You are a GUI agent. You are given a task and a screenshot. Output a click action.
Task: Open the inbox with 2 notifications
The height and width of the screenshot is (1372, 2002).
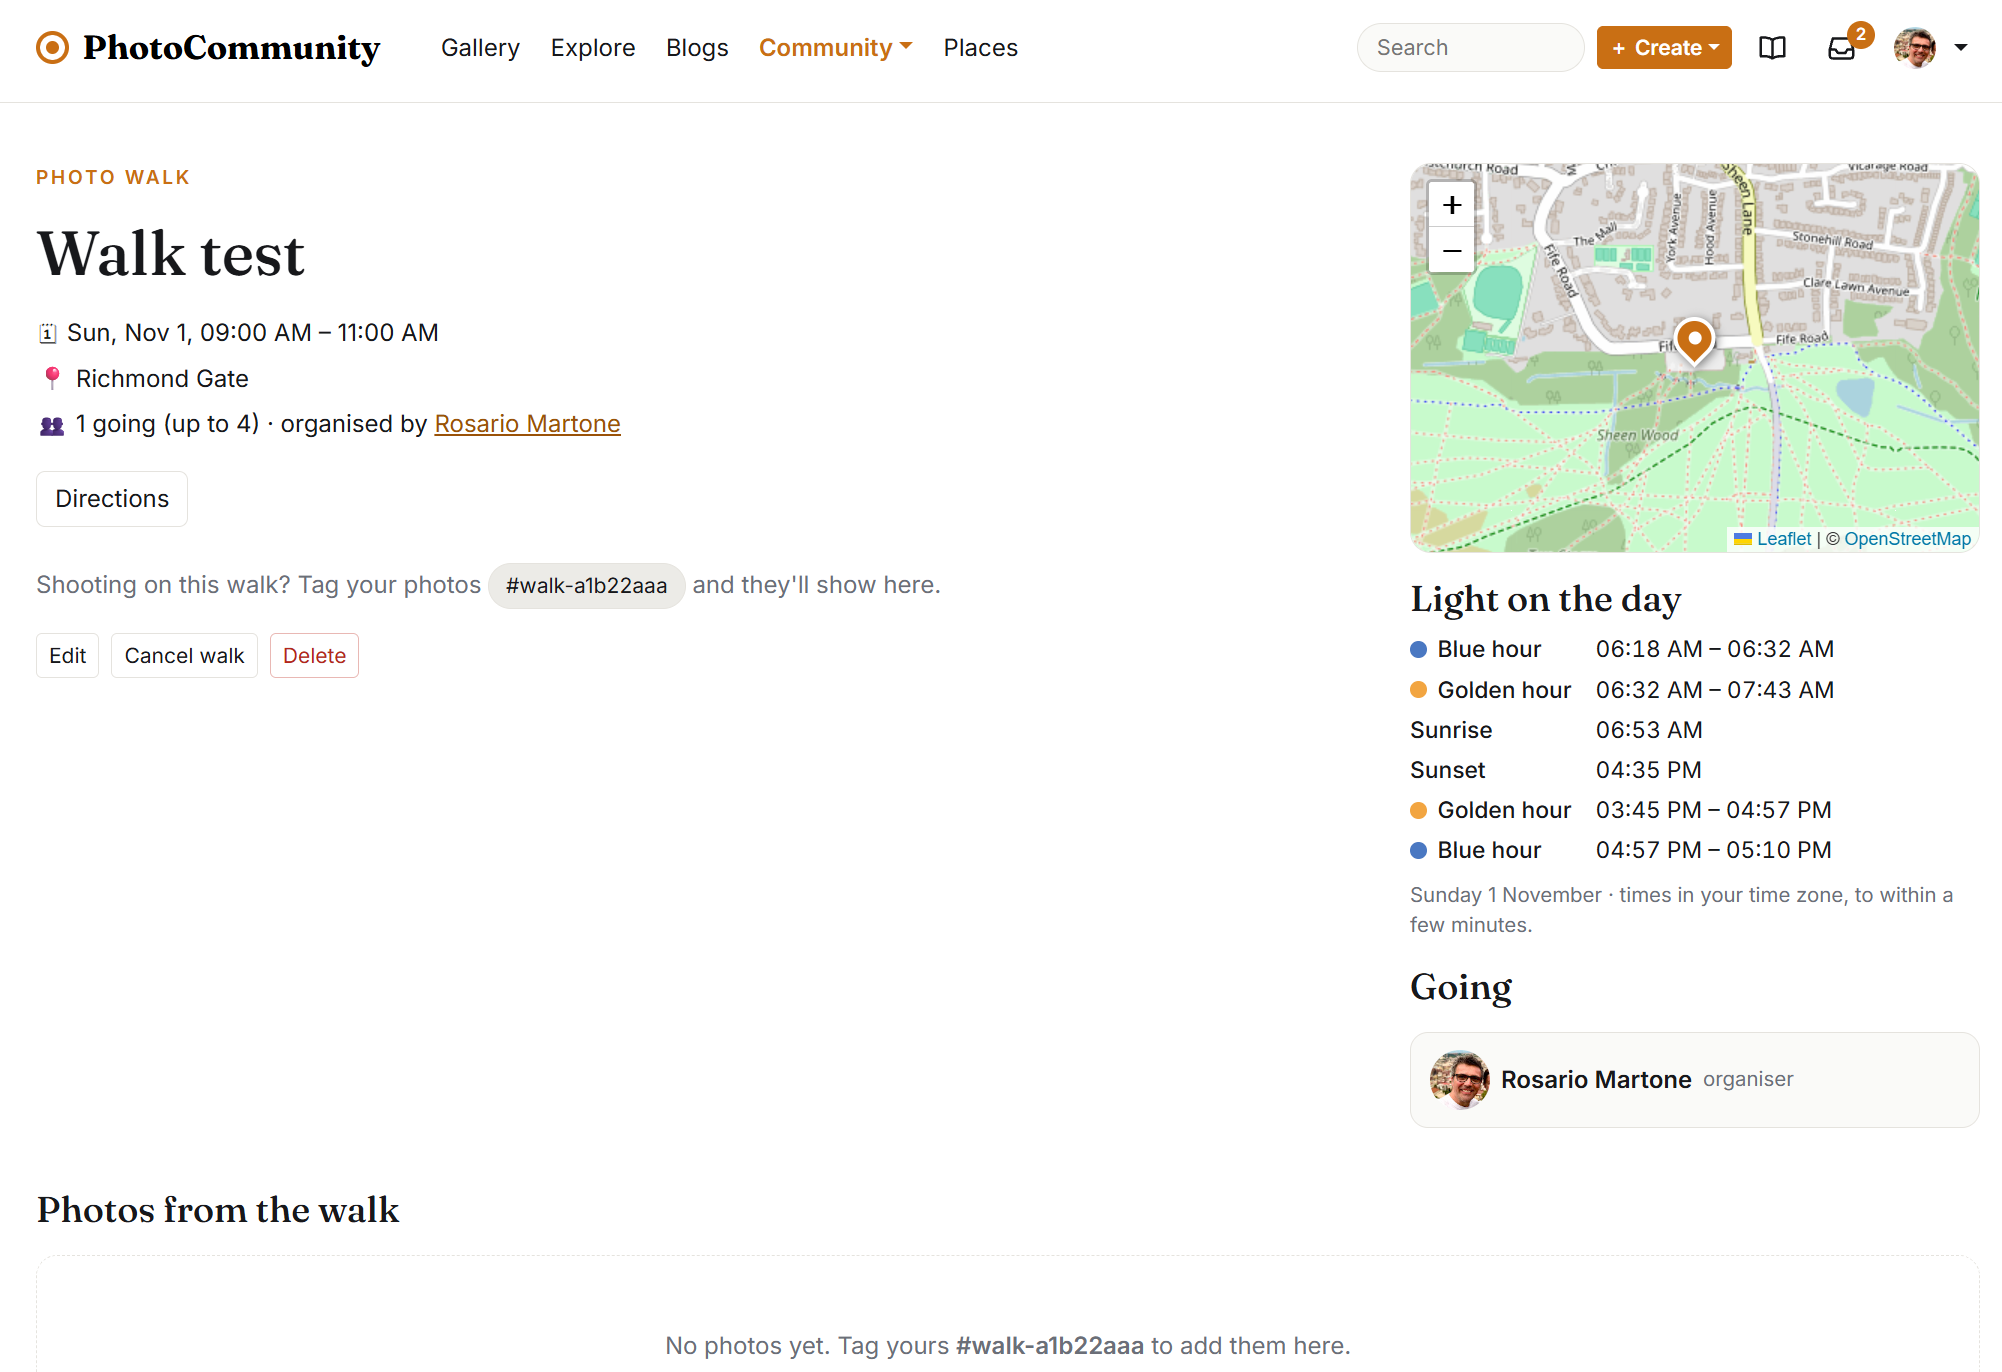pyautogui.click(x=1842, y=48)
